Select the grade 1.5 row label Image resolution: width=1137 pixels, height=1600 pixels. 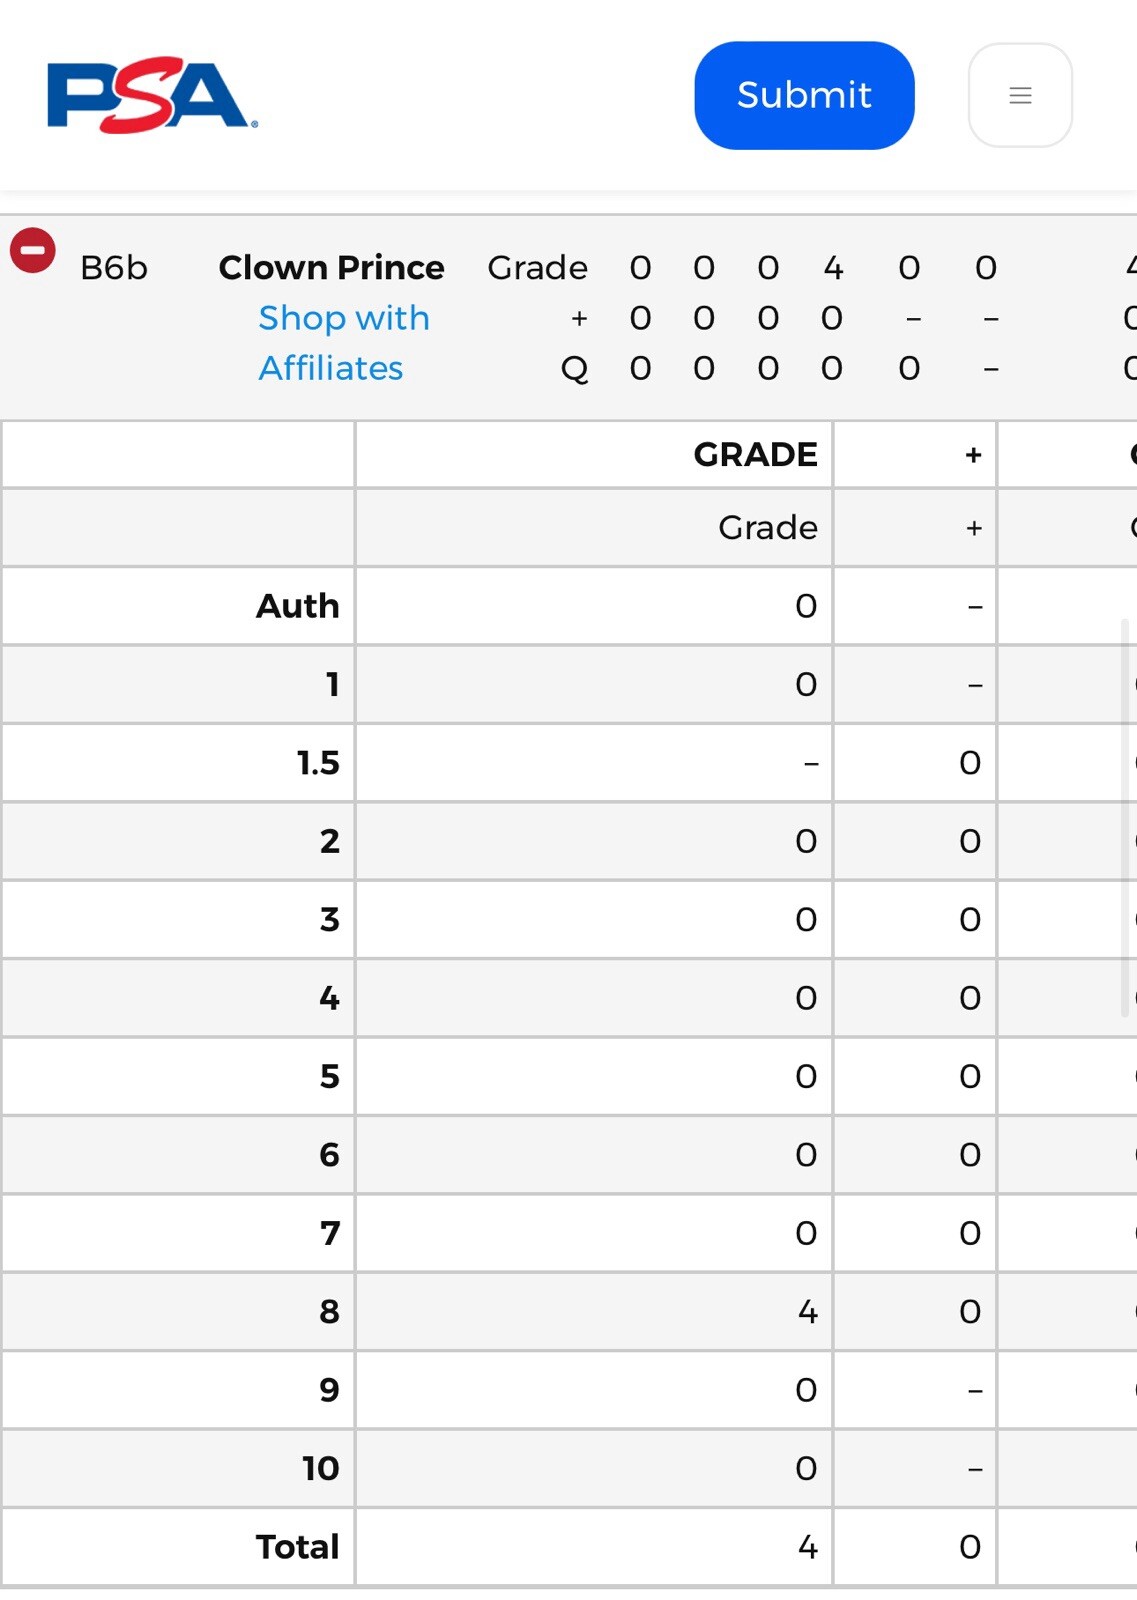click(318, 763)
